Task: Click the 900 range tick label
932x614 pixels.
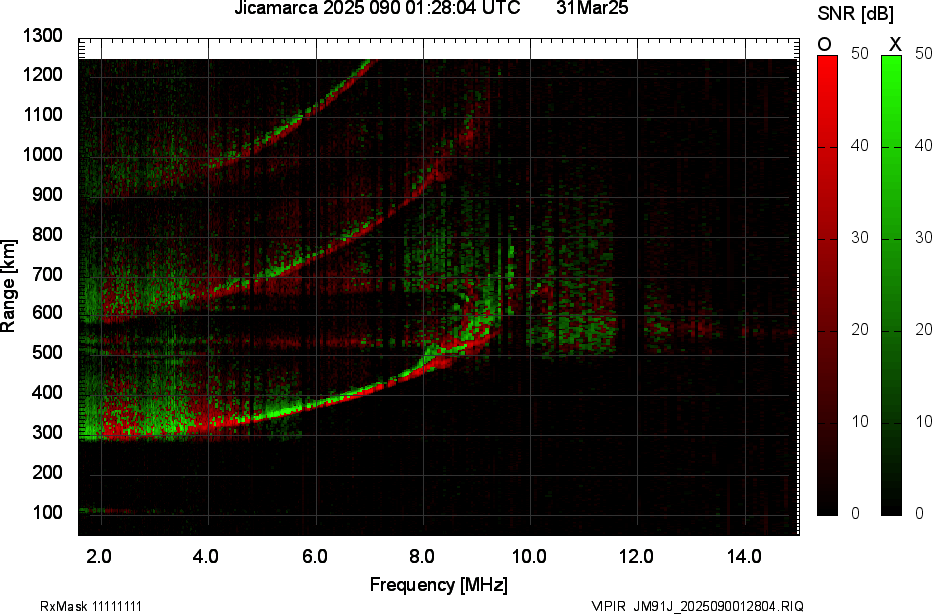Action: point(47,194)
